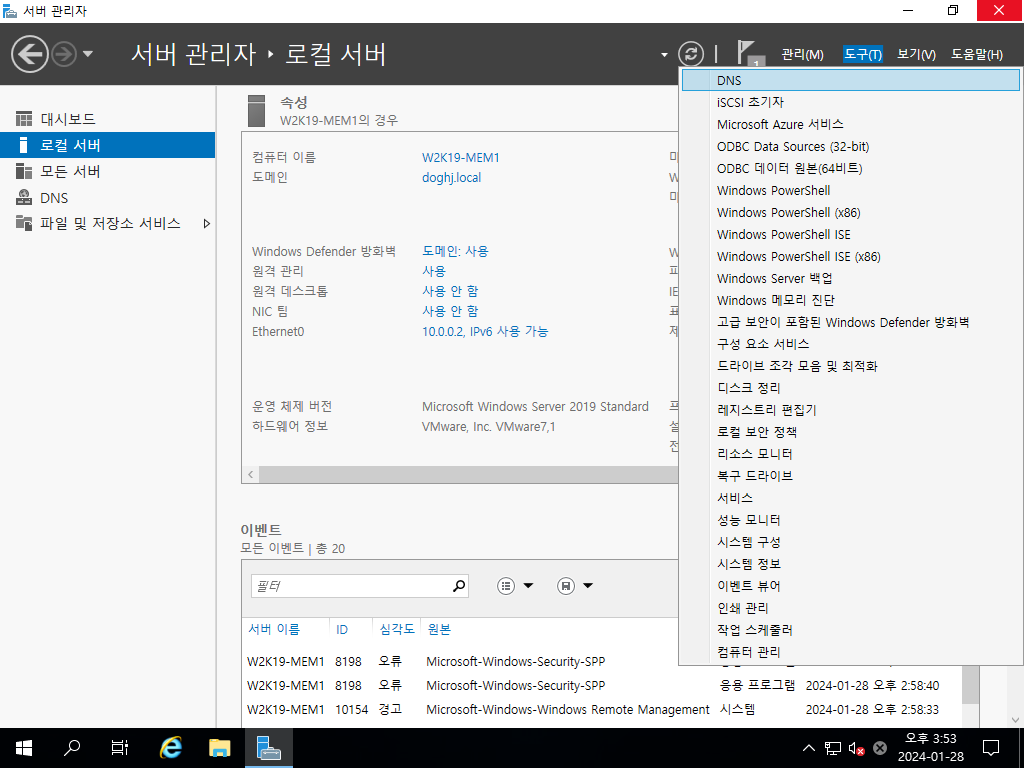Open the 관리(M) menu
The height and width of the screenshot is (768, 1024).
[x=802, y=55]
